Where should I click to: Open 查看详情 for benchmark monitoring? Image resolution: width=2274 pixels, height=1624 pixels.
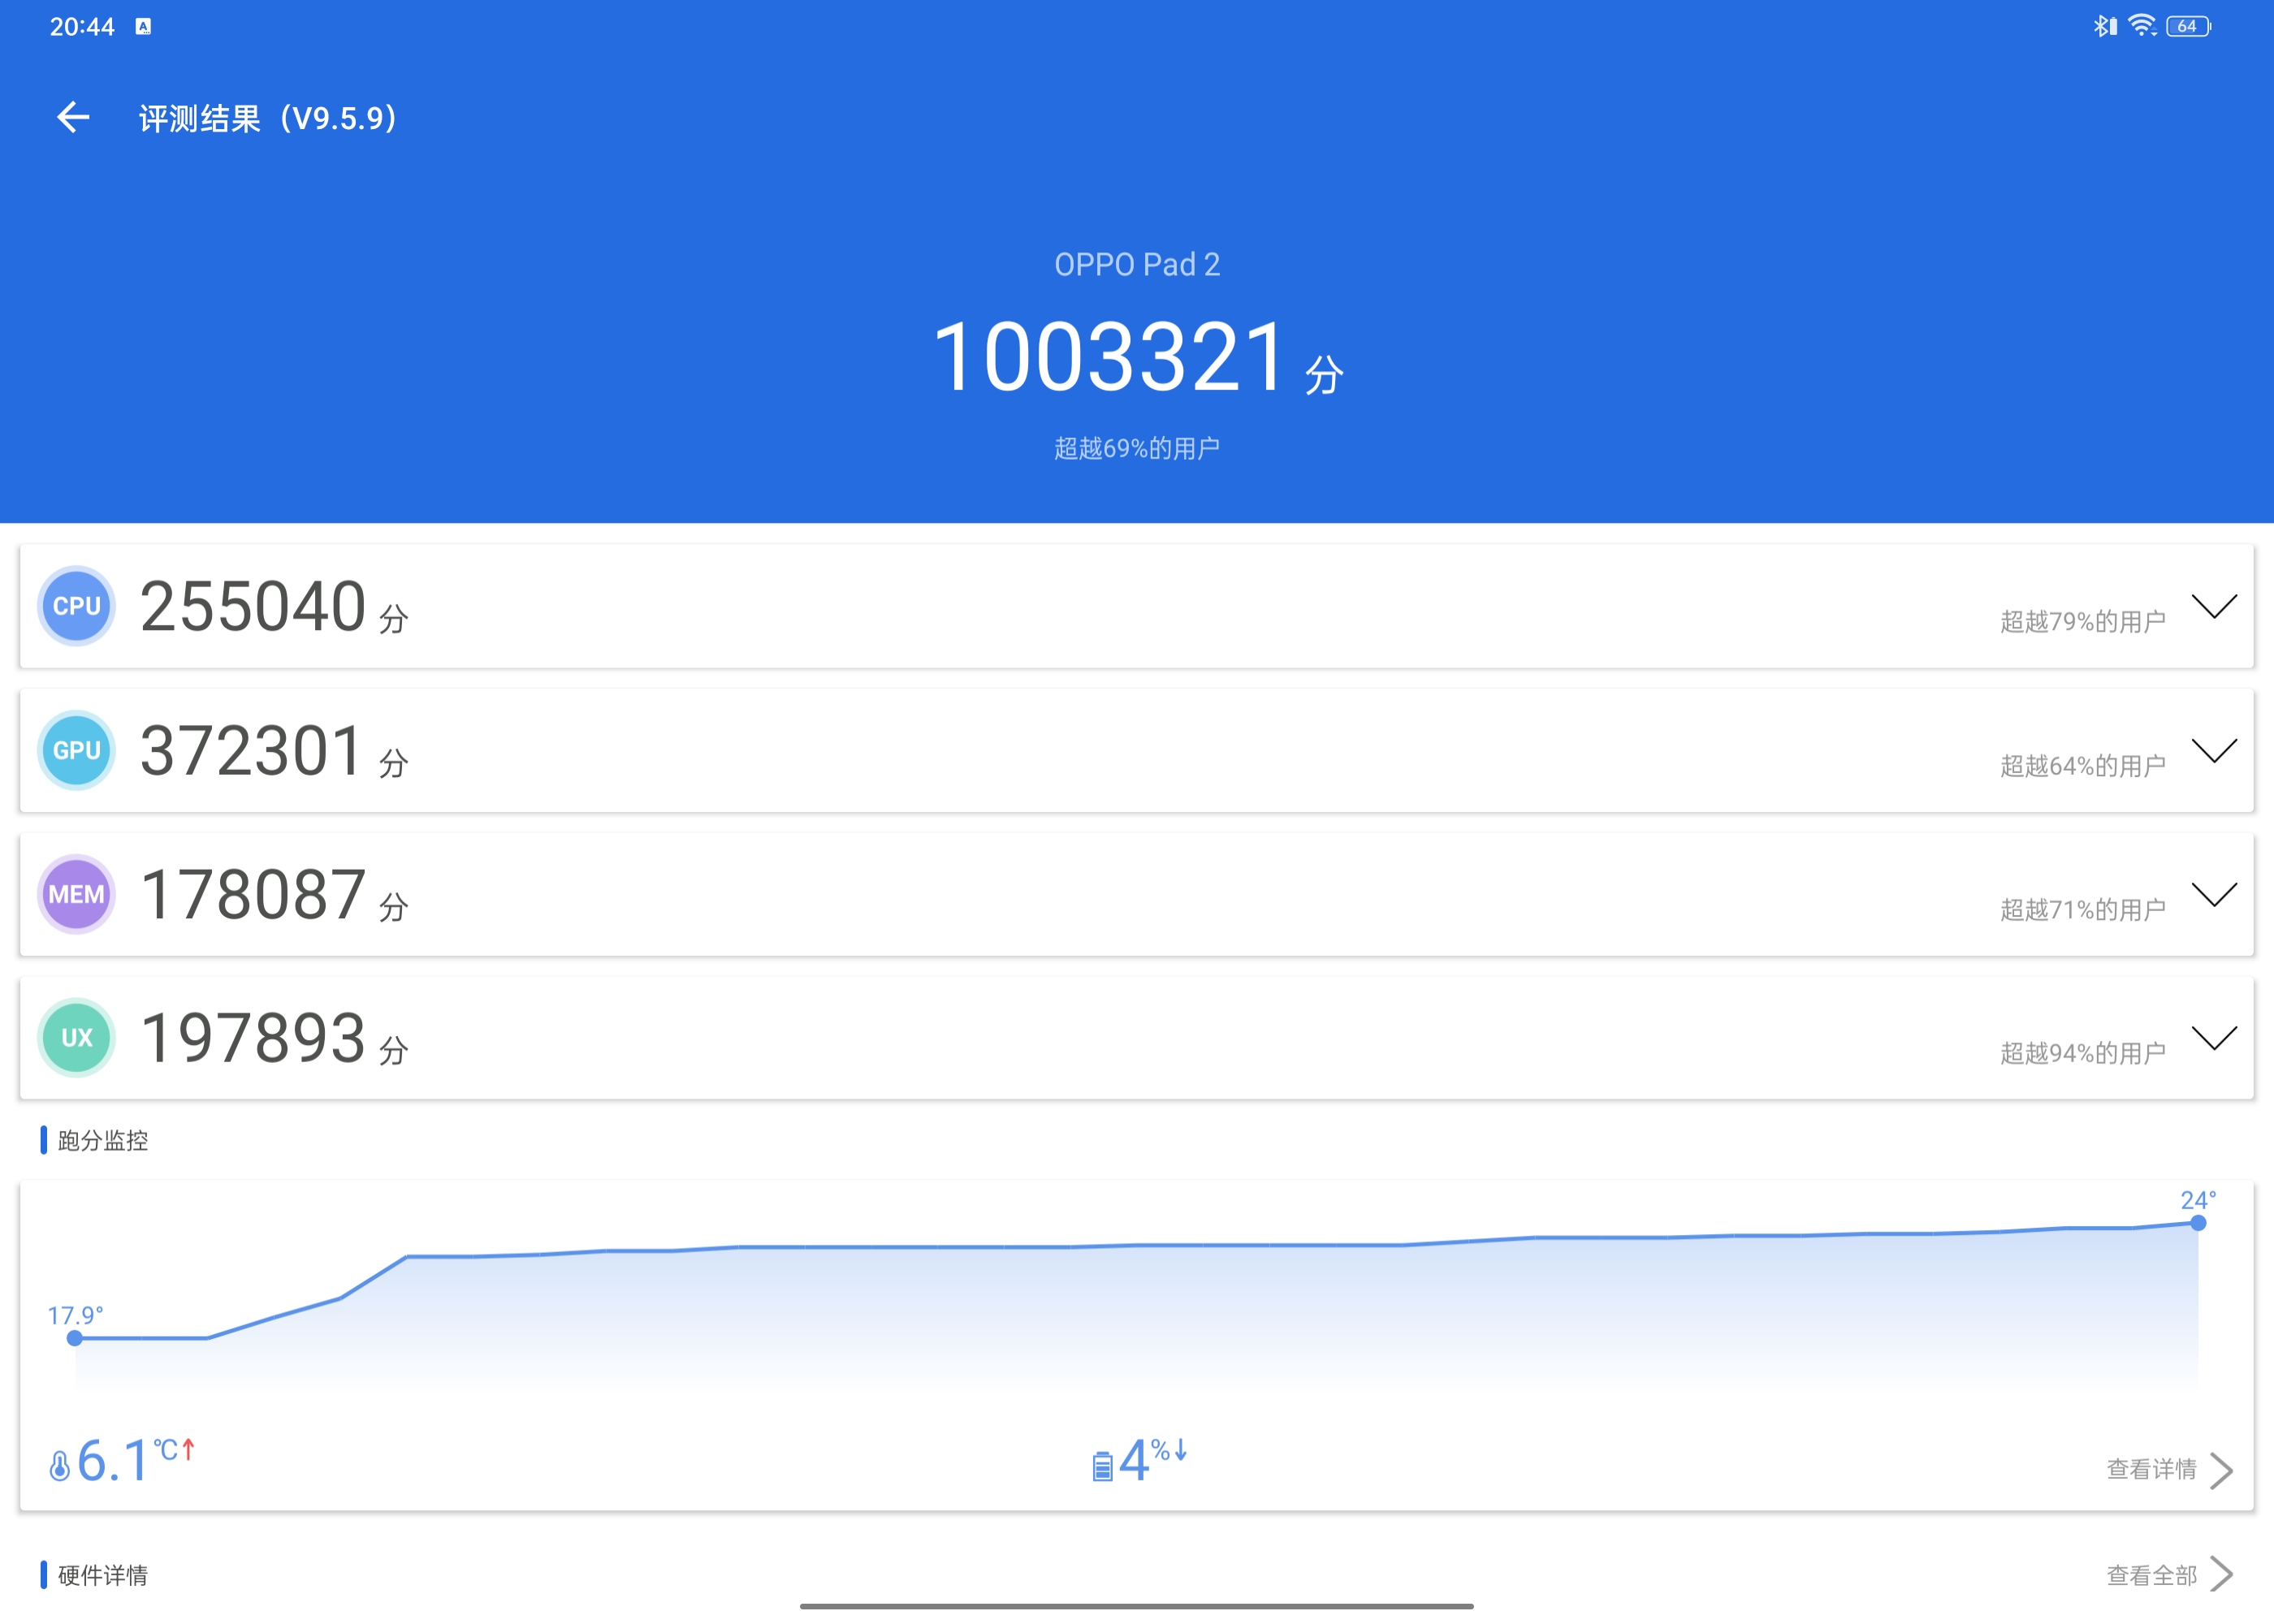[x=2151, y=1469]
